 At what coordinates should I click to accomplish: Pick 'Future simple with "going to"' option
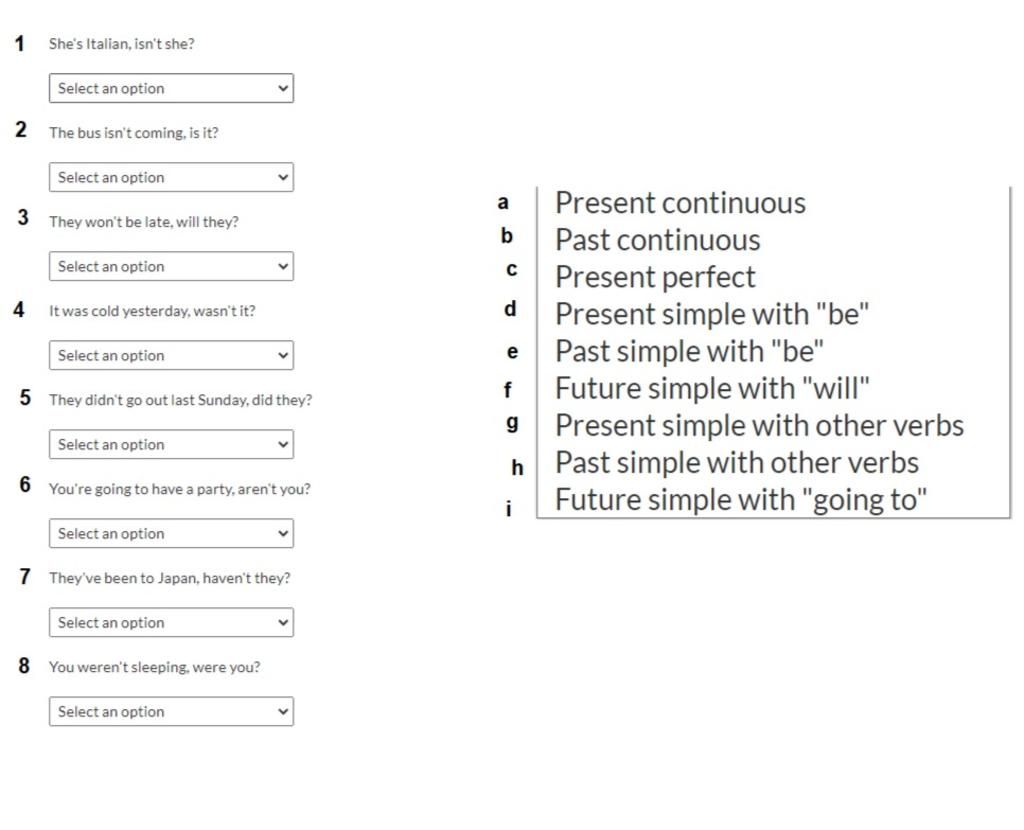pyautogui.click(x=741, y=500)
